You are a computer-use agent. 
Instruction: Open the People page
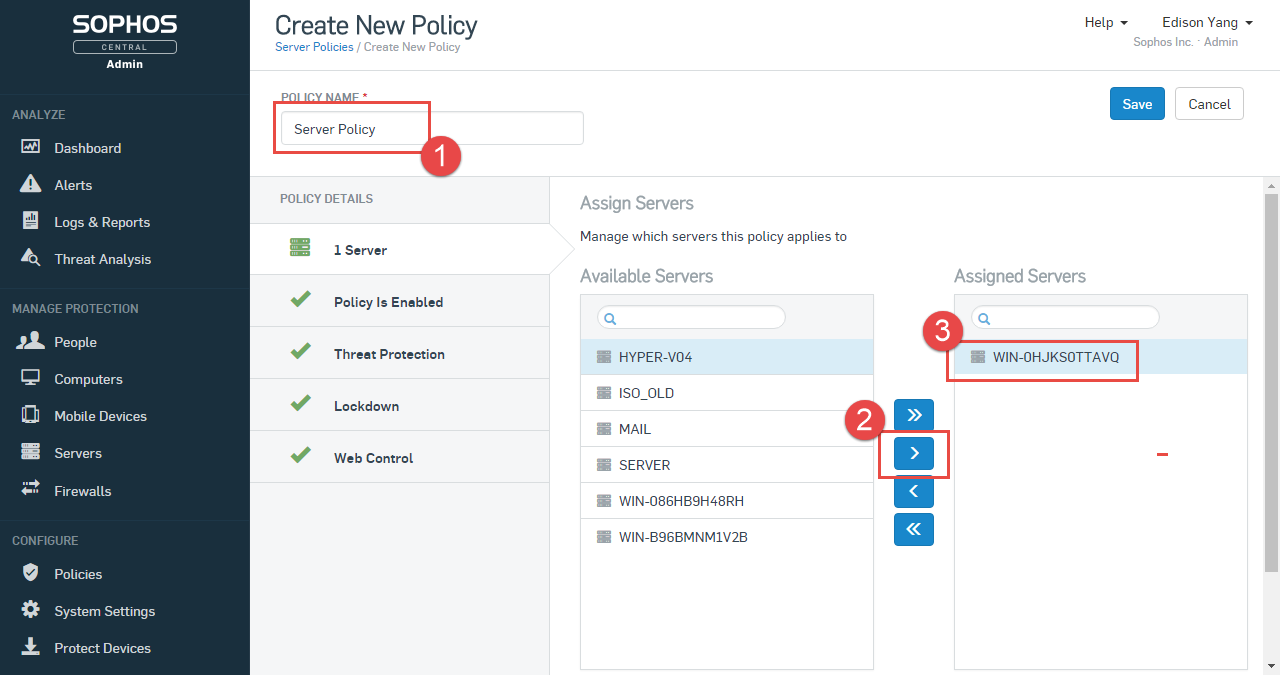tap(75, 342)
